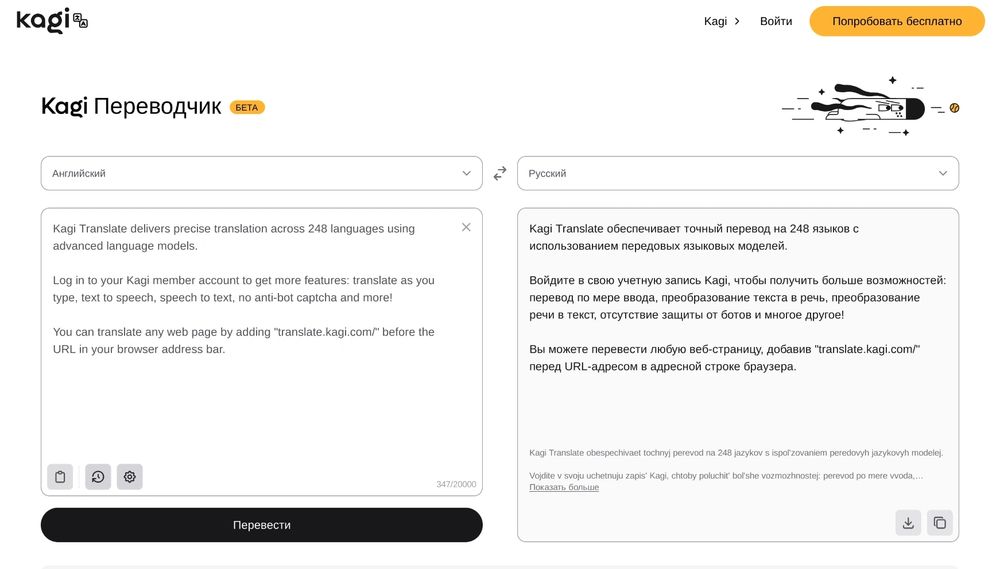This screenshot has width=1000, height=569.
Task: Click the Kagi Переводчик title
Action: point(131,107)
